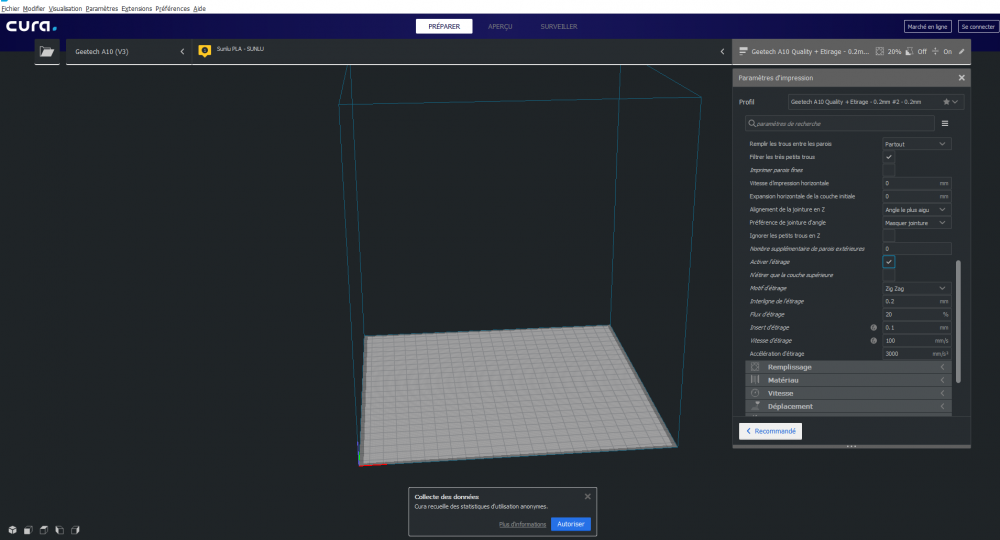Toggle Filtrer les très petits trous checkbox
The width and height of the screenshot is (1000, 540).
pyautogui.click(x=889, y=157)
